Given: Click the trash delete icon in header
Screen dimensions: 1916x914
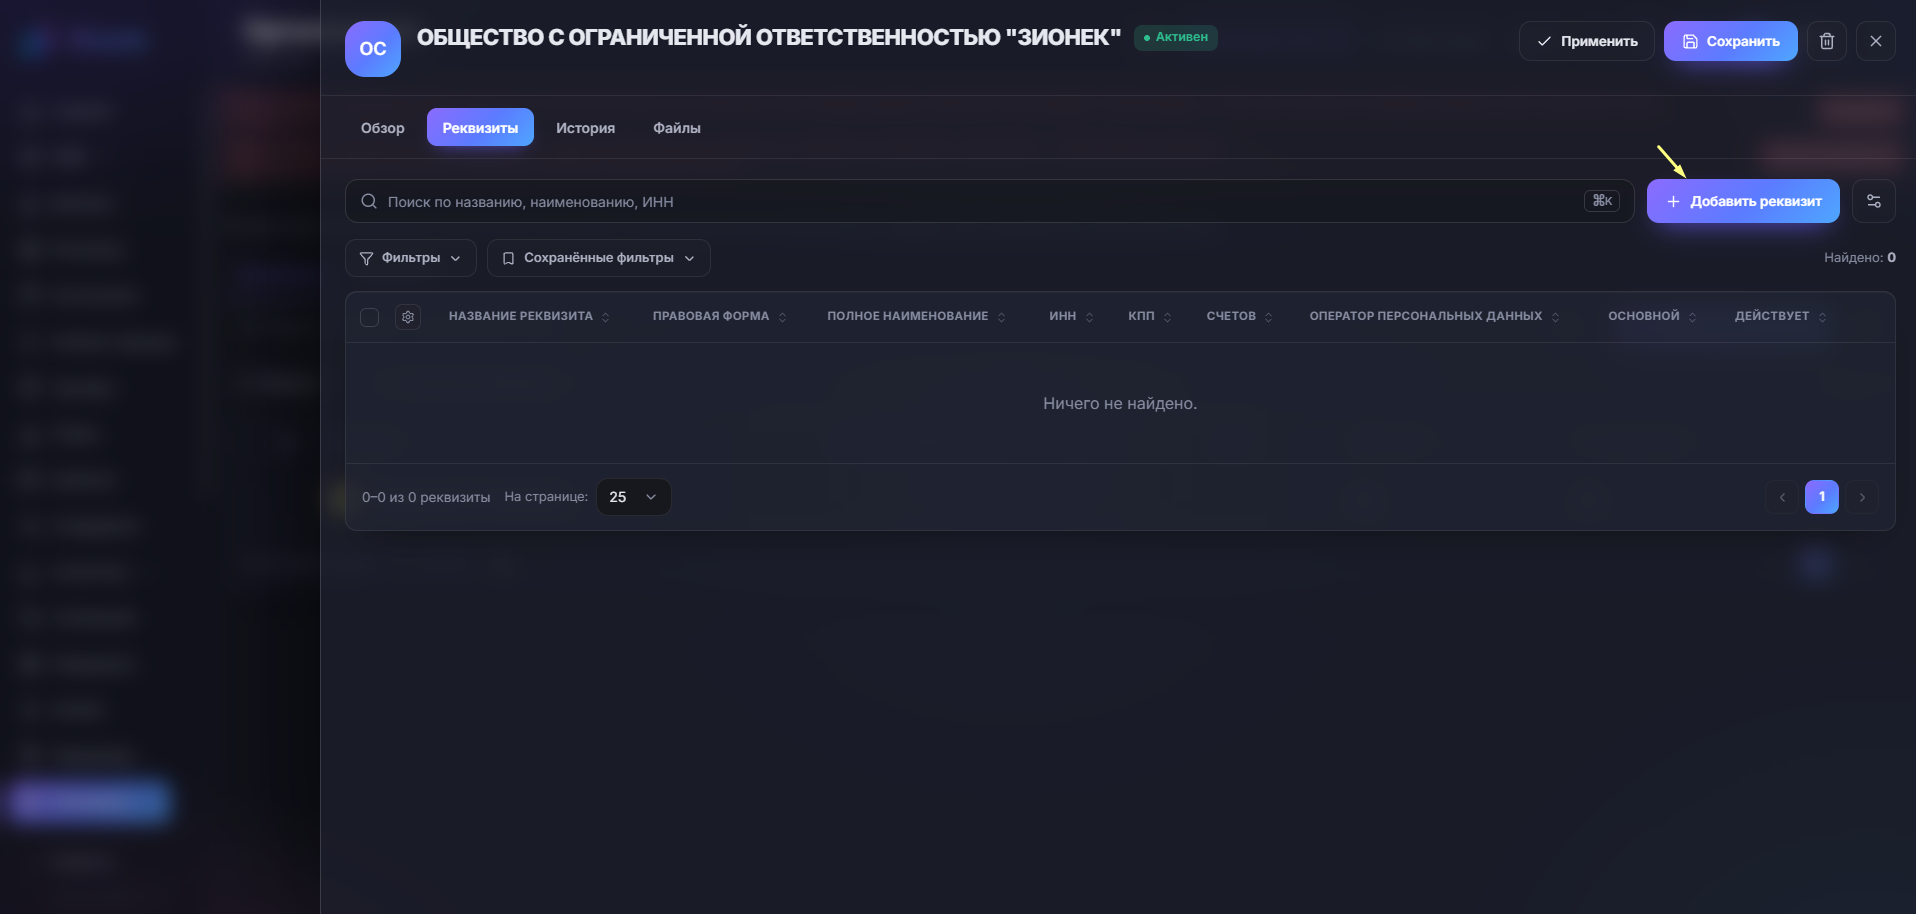Looking at the screenshot, I should point(1827,41).
